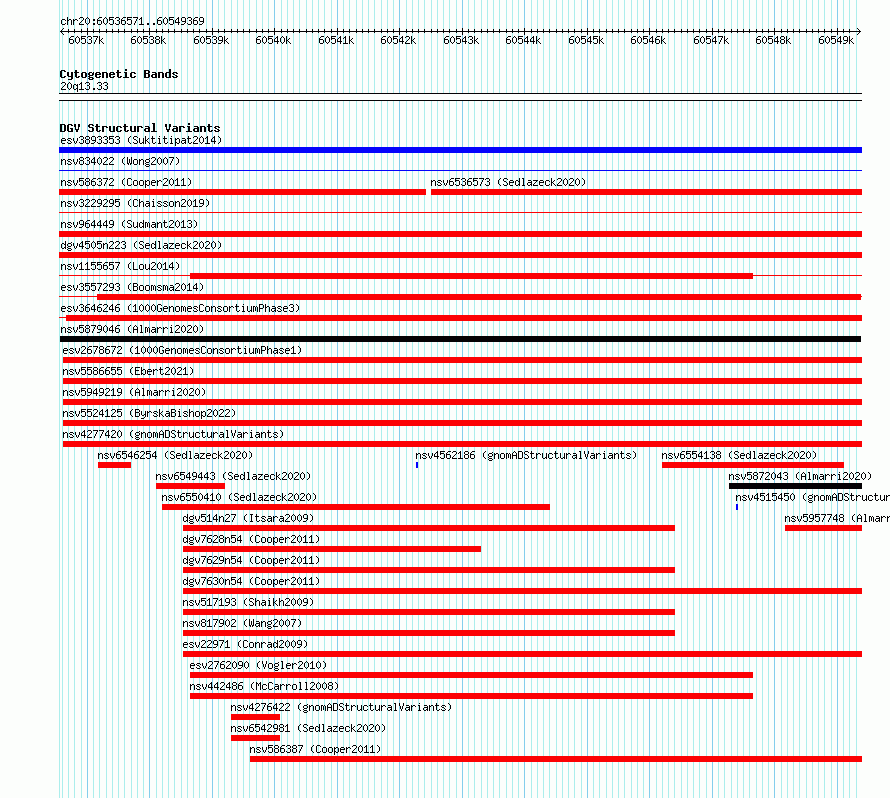The image size is (890, 798).
Task: Click the 60540k ruler tick label
Action: point(273,40)
